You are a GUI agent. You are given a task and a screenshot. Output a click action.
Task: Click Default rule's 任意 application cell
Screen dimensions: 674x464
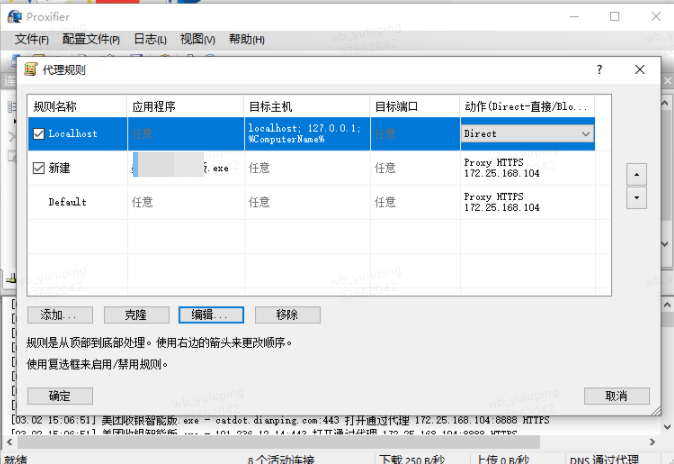[x=186, y=202]
